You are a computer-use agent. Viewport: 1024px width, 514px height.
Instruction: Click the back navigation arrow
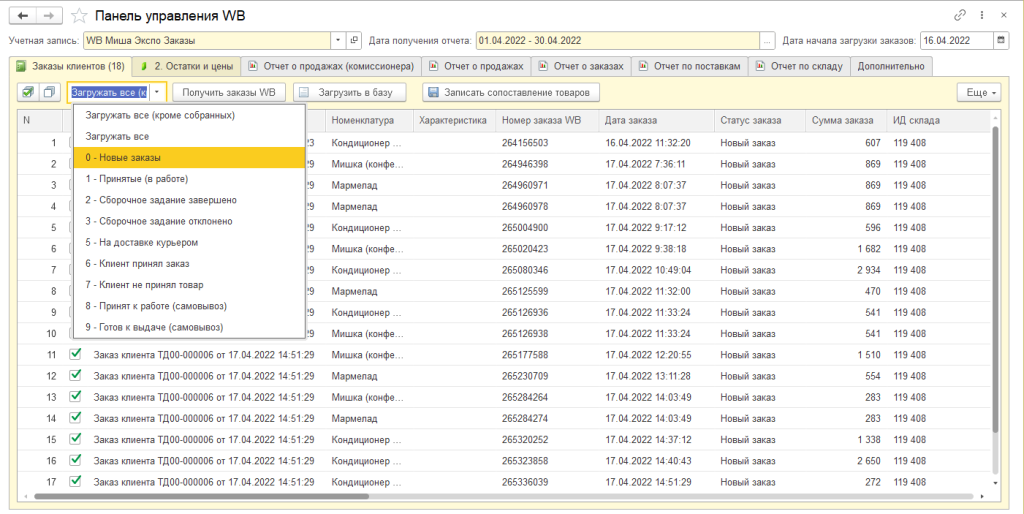(24, 16)
